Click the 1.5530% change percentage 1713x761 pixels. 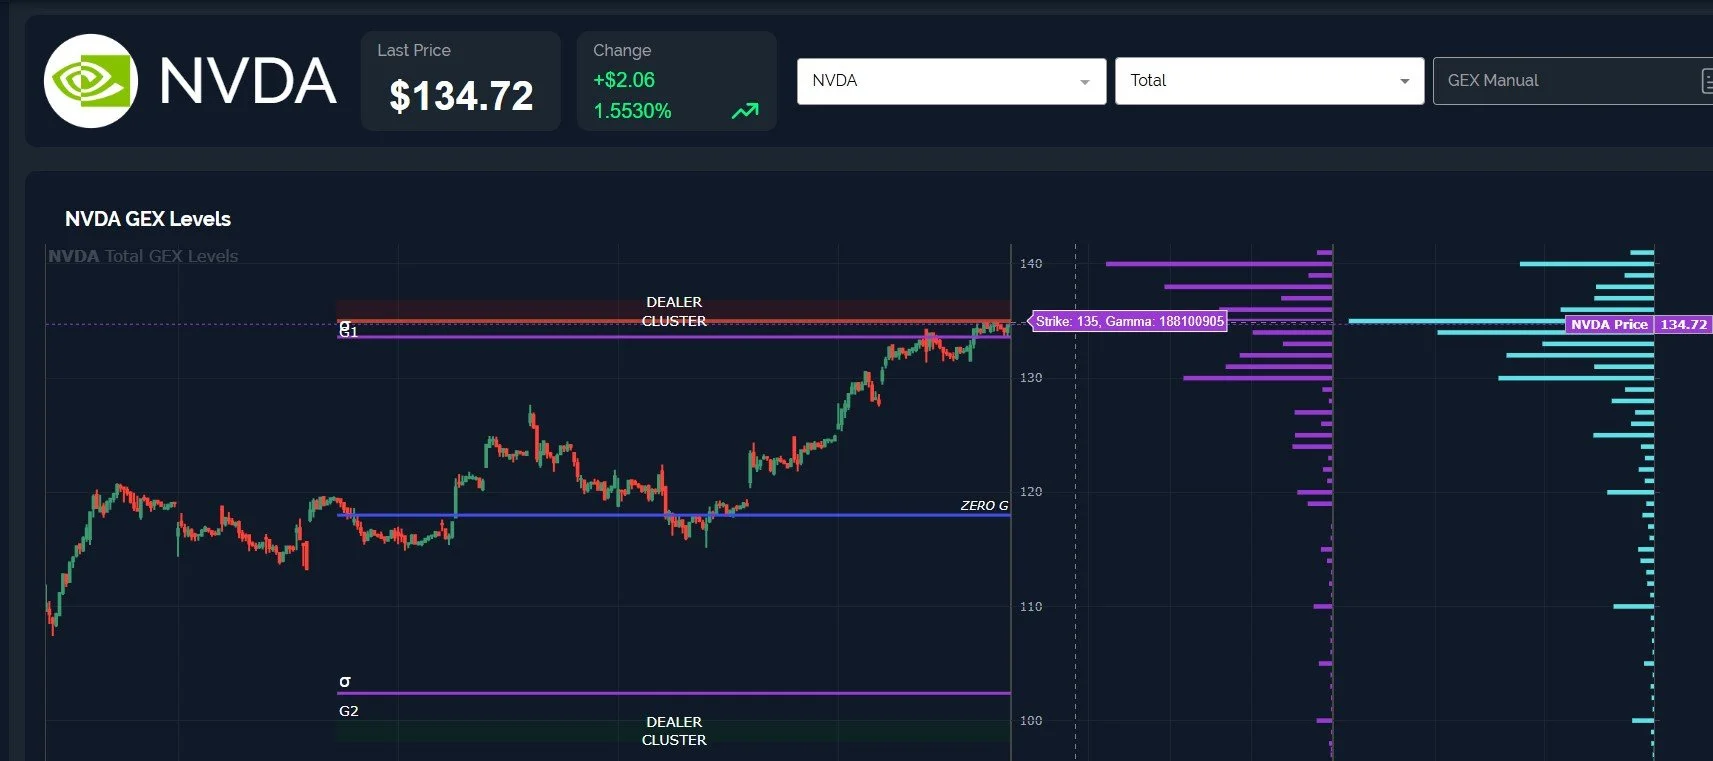[632, 111]
